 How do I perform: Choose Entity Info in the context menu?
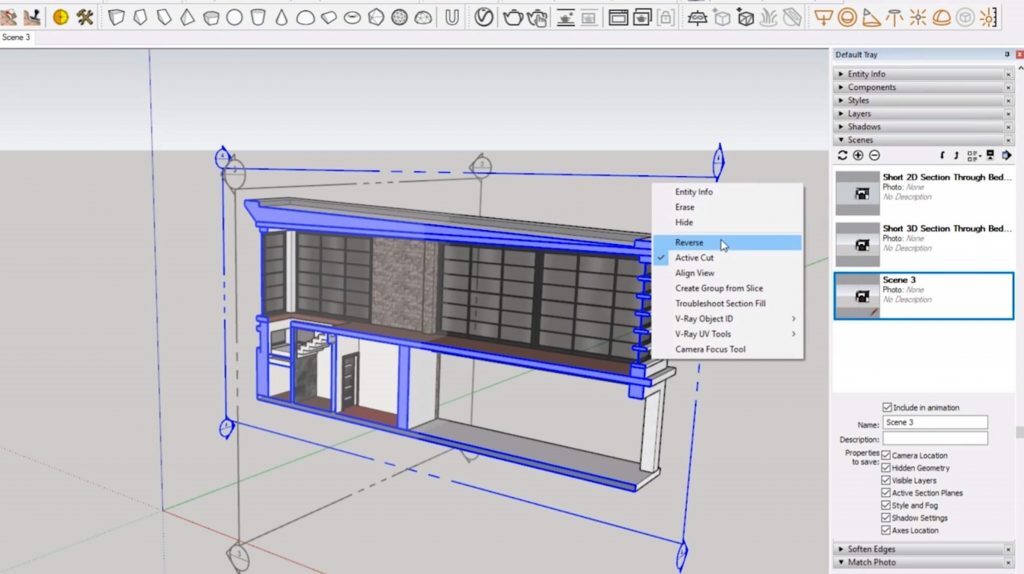(728, 192)
